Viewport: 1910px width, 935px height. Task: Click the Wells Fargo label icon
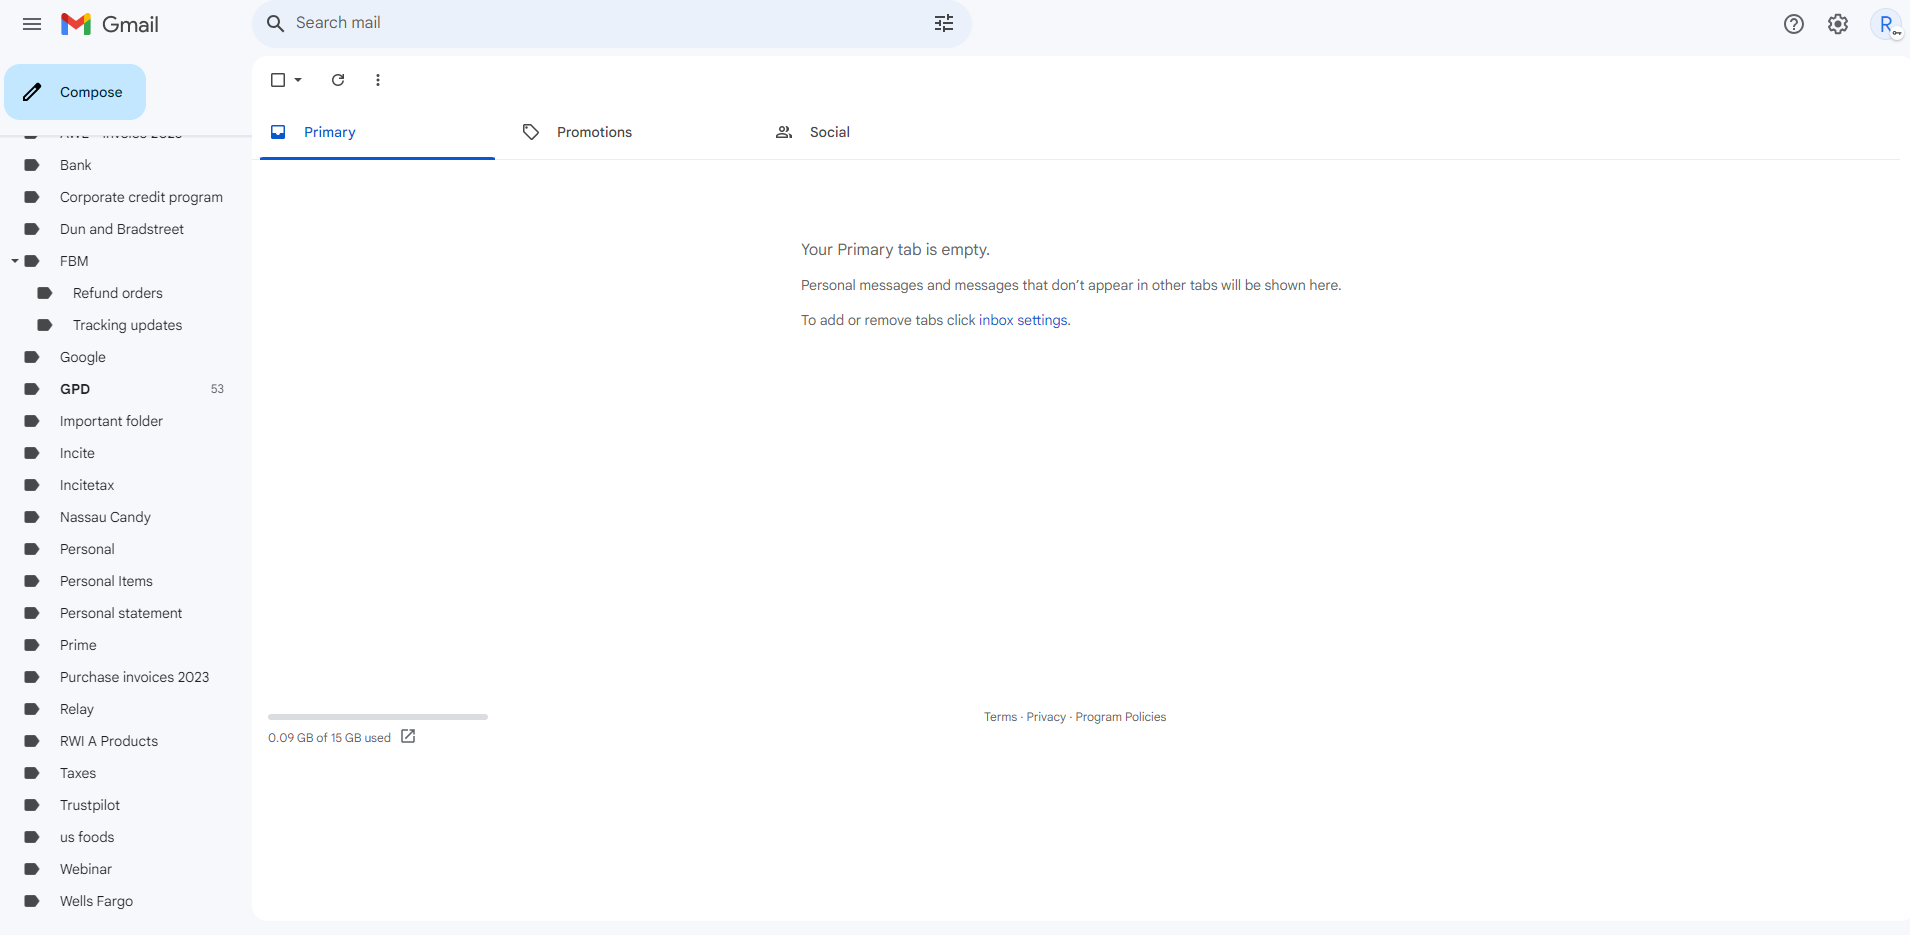coord(32,901)
